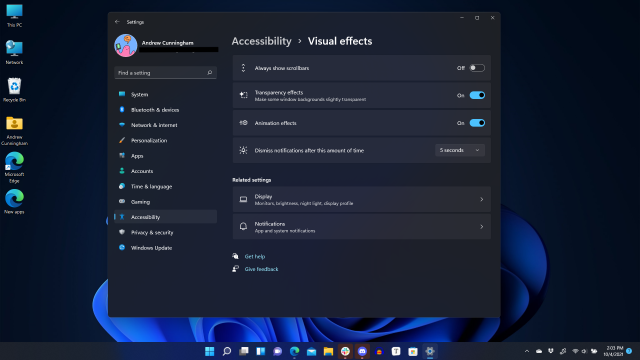Select Gaming in the sidebar
Image resolution: width=640 pixels, height=360 pixels.
point(165,202)
